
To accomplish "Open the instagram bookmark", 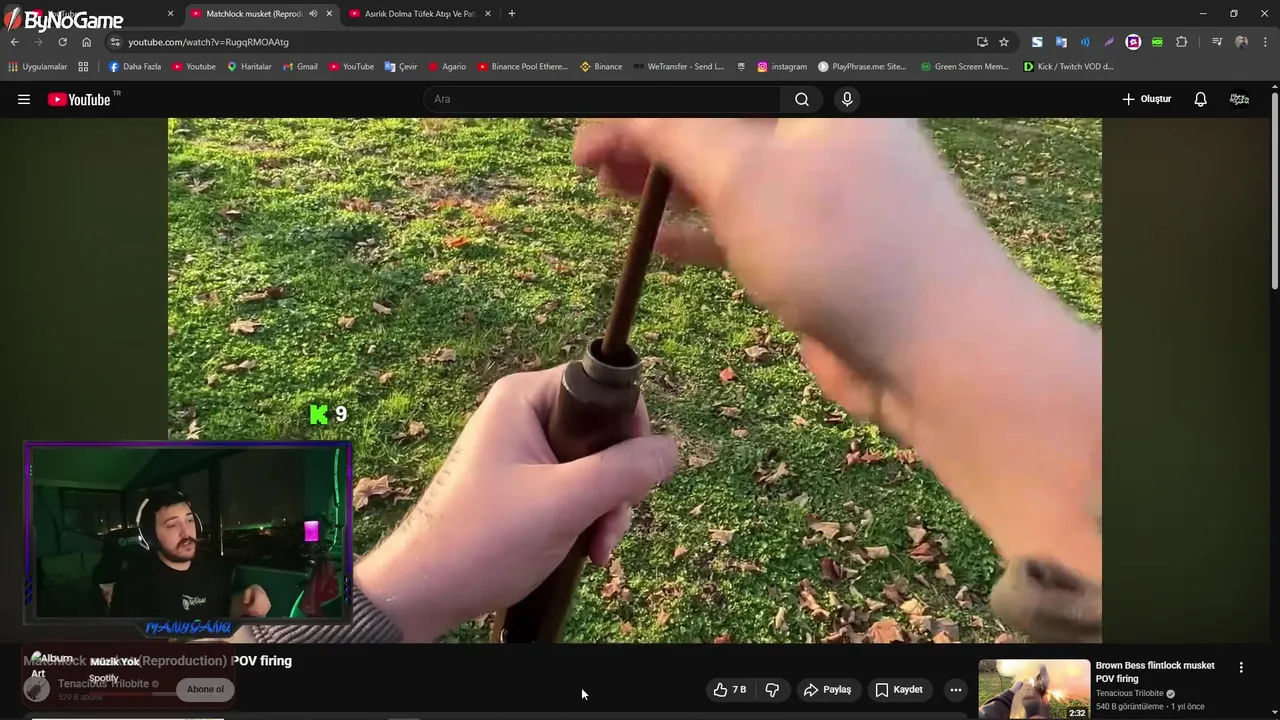I will 782,67.
